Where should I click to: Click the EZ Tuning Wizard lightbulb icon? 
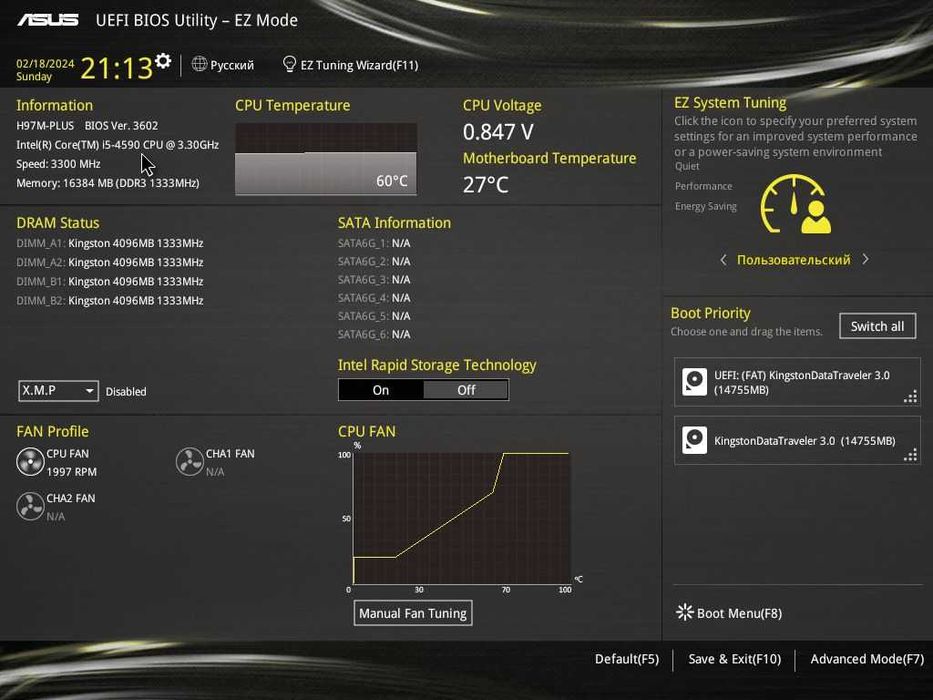(x=289, y=64)
